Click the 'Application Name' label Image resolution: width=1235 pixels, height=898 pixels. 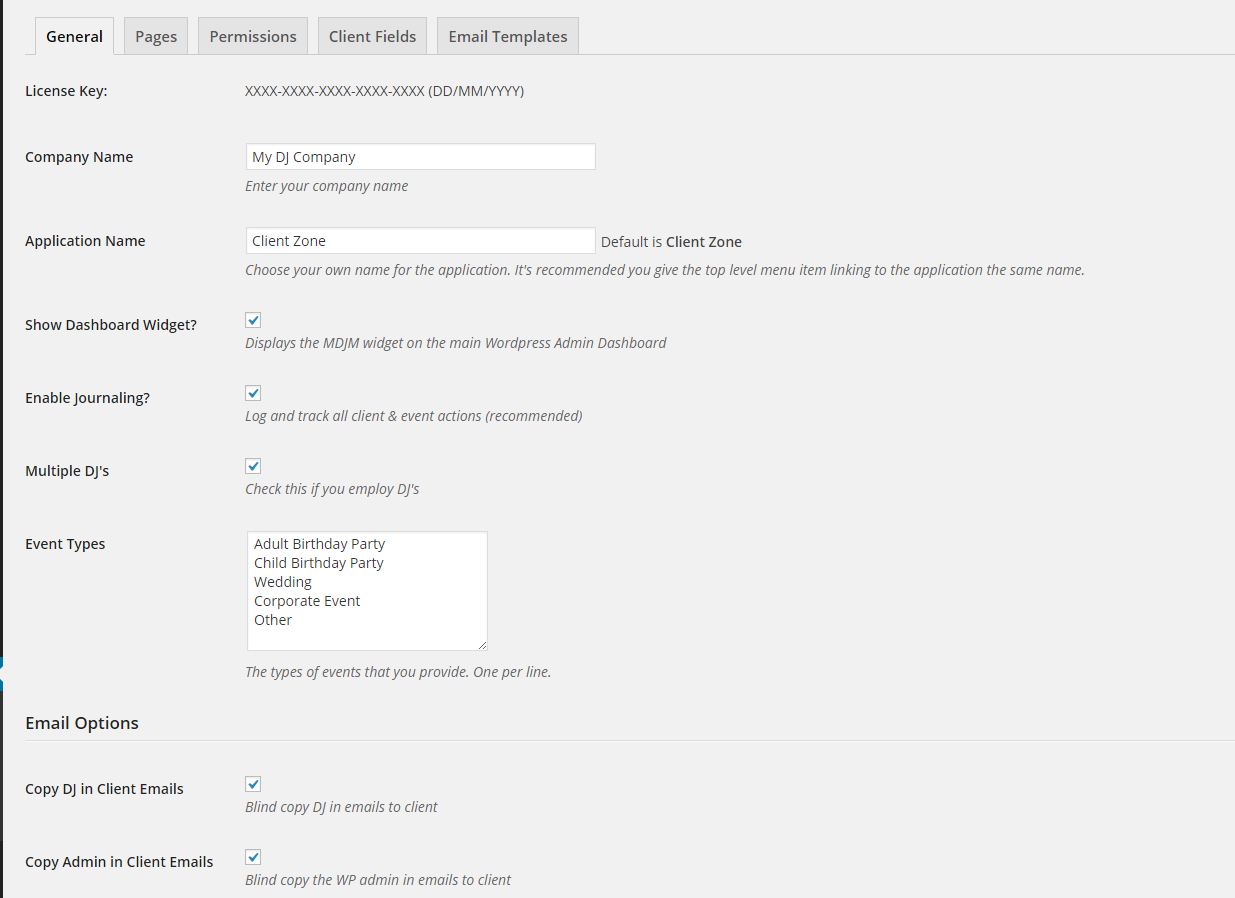coord(85,241)
